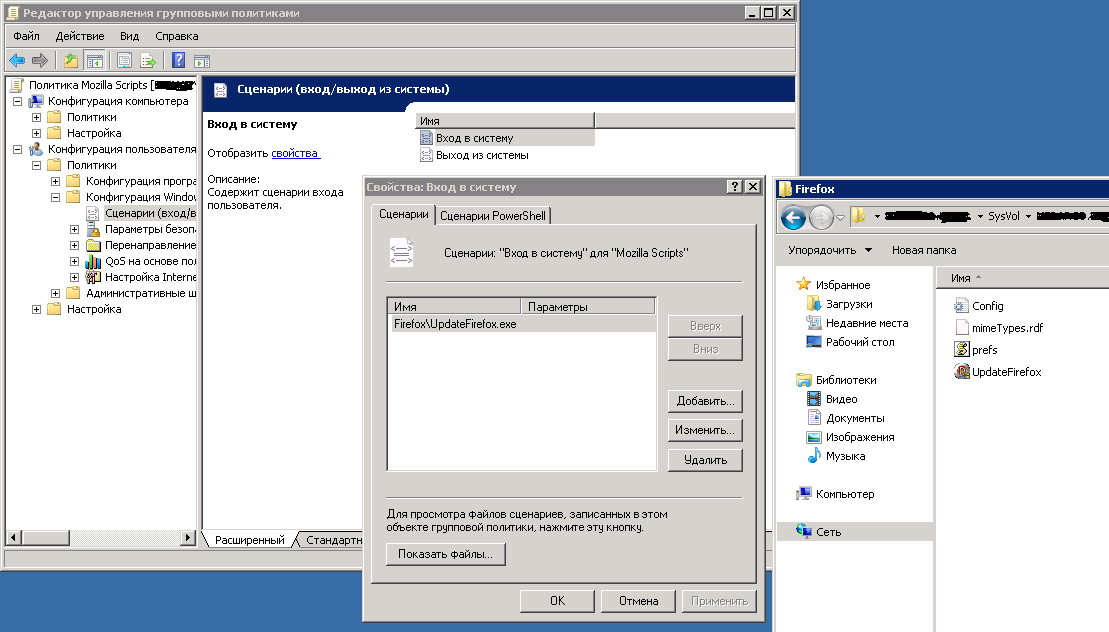Click the Добавить... button
Viewport: 1109px width, 632px height.
pos(705,401)
